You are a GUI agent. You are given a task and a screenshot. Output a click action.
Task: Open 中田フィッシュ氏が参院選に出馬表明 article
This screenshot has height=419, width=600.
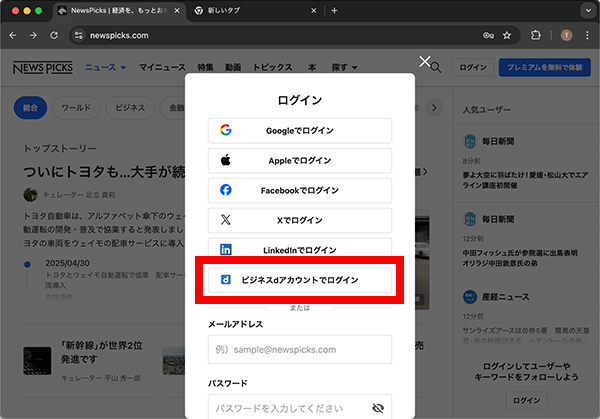point(520,258)
